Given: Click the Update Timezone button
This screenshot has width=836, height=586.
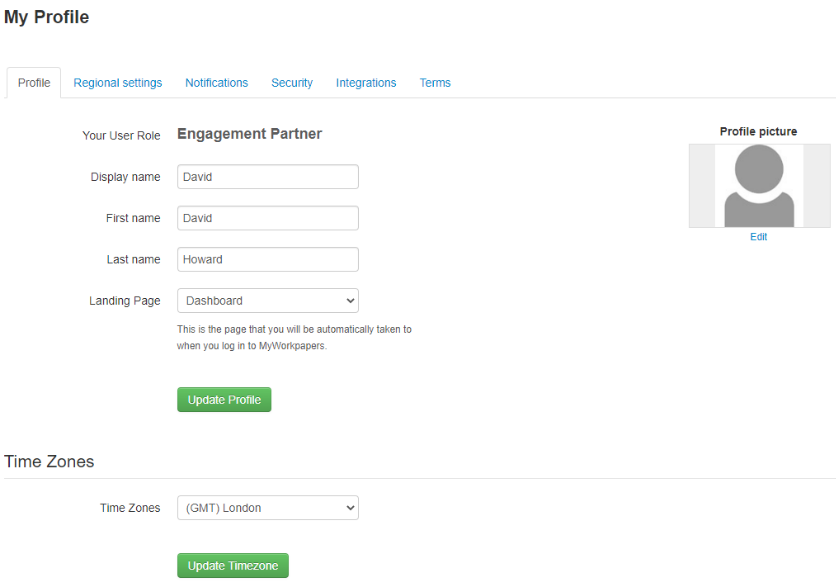Looking at the screenshot, I should (x=233, y=566).
